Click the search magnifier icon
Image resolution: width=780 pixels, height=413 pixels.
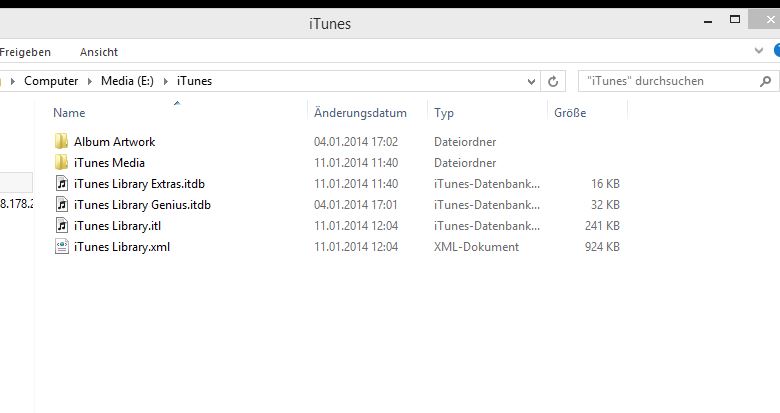click(766, 81)
